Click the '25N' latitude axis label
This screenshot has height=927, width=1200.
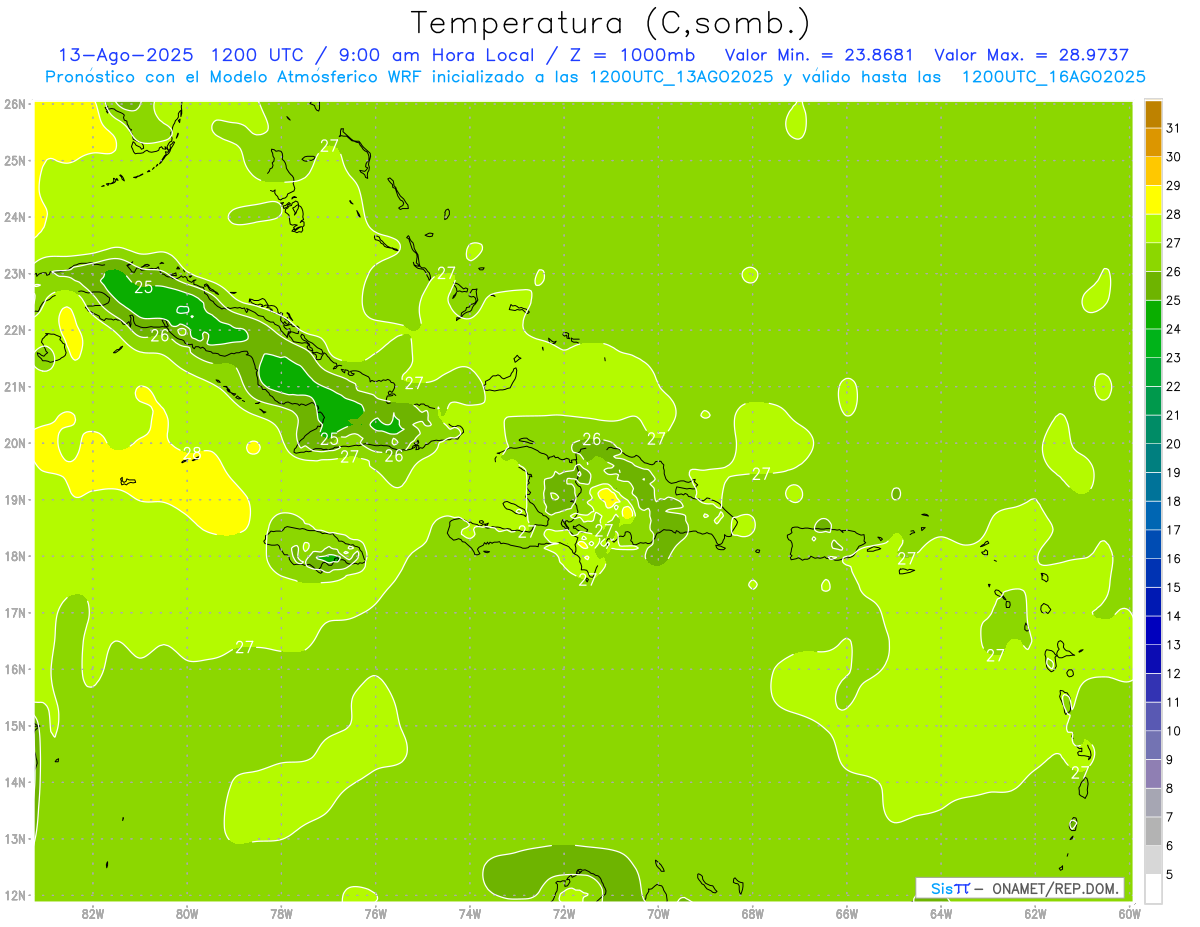(14, 160)
